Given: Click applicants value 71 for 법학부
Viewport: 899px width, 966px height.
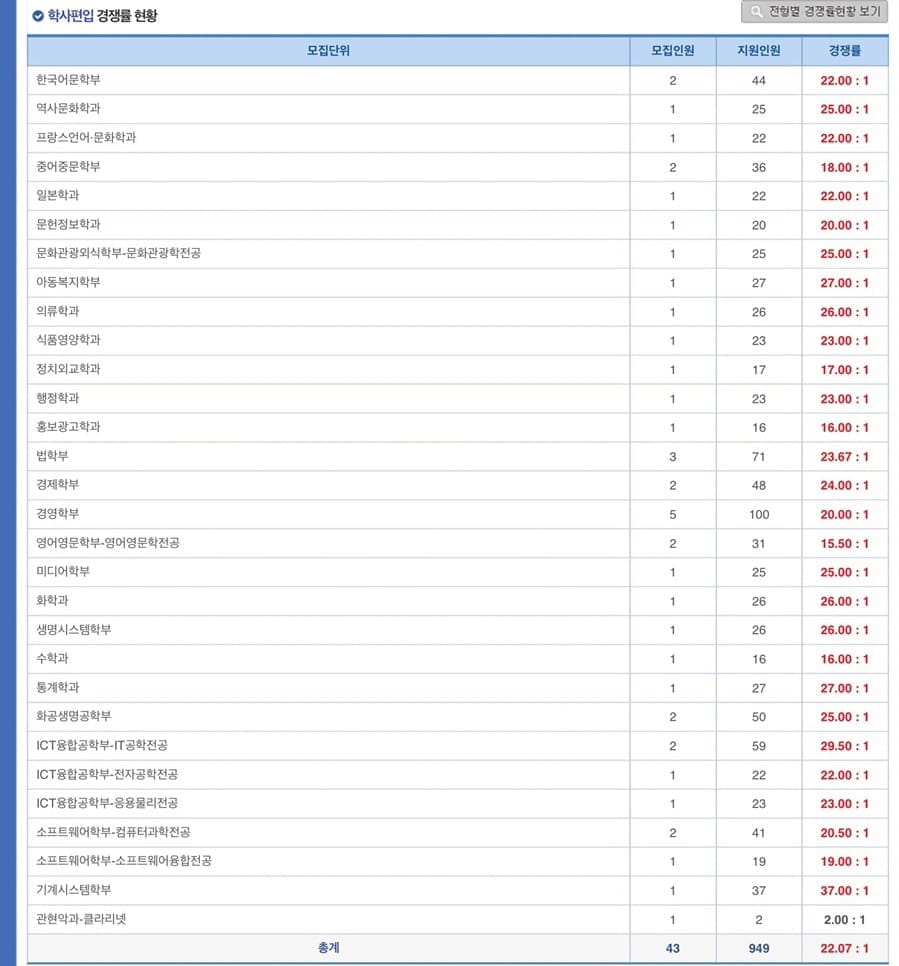Looking at the screenshot, I should [759, 457].
